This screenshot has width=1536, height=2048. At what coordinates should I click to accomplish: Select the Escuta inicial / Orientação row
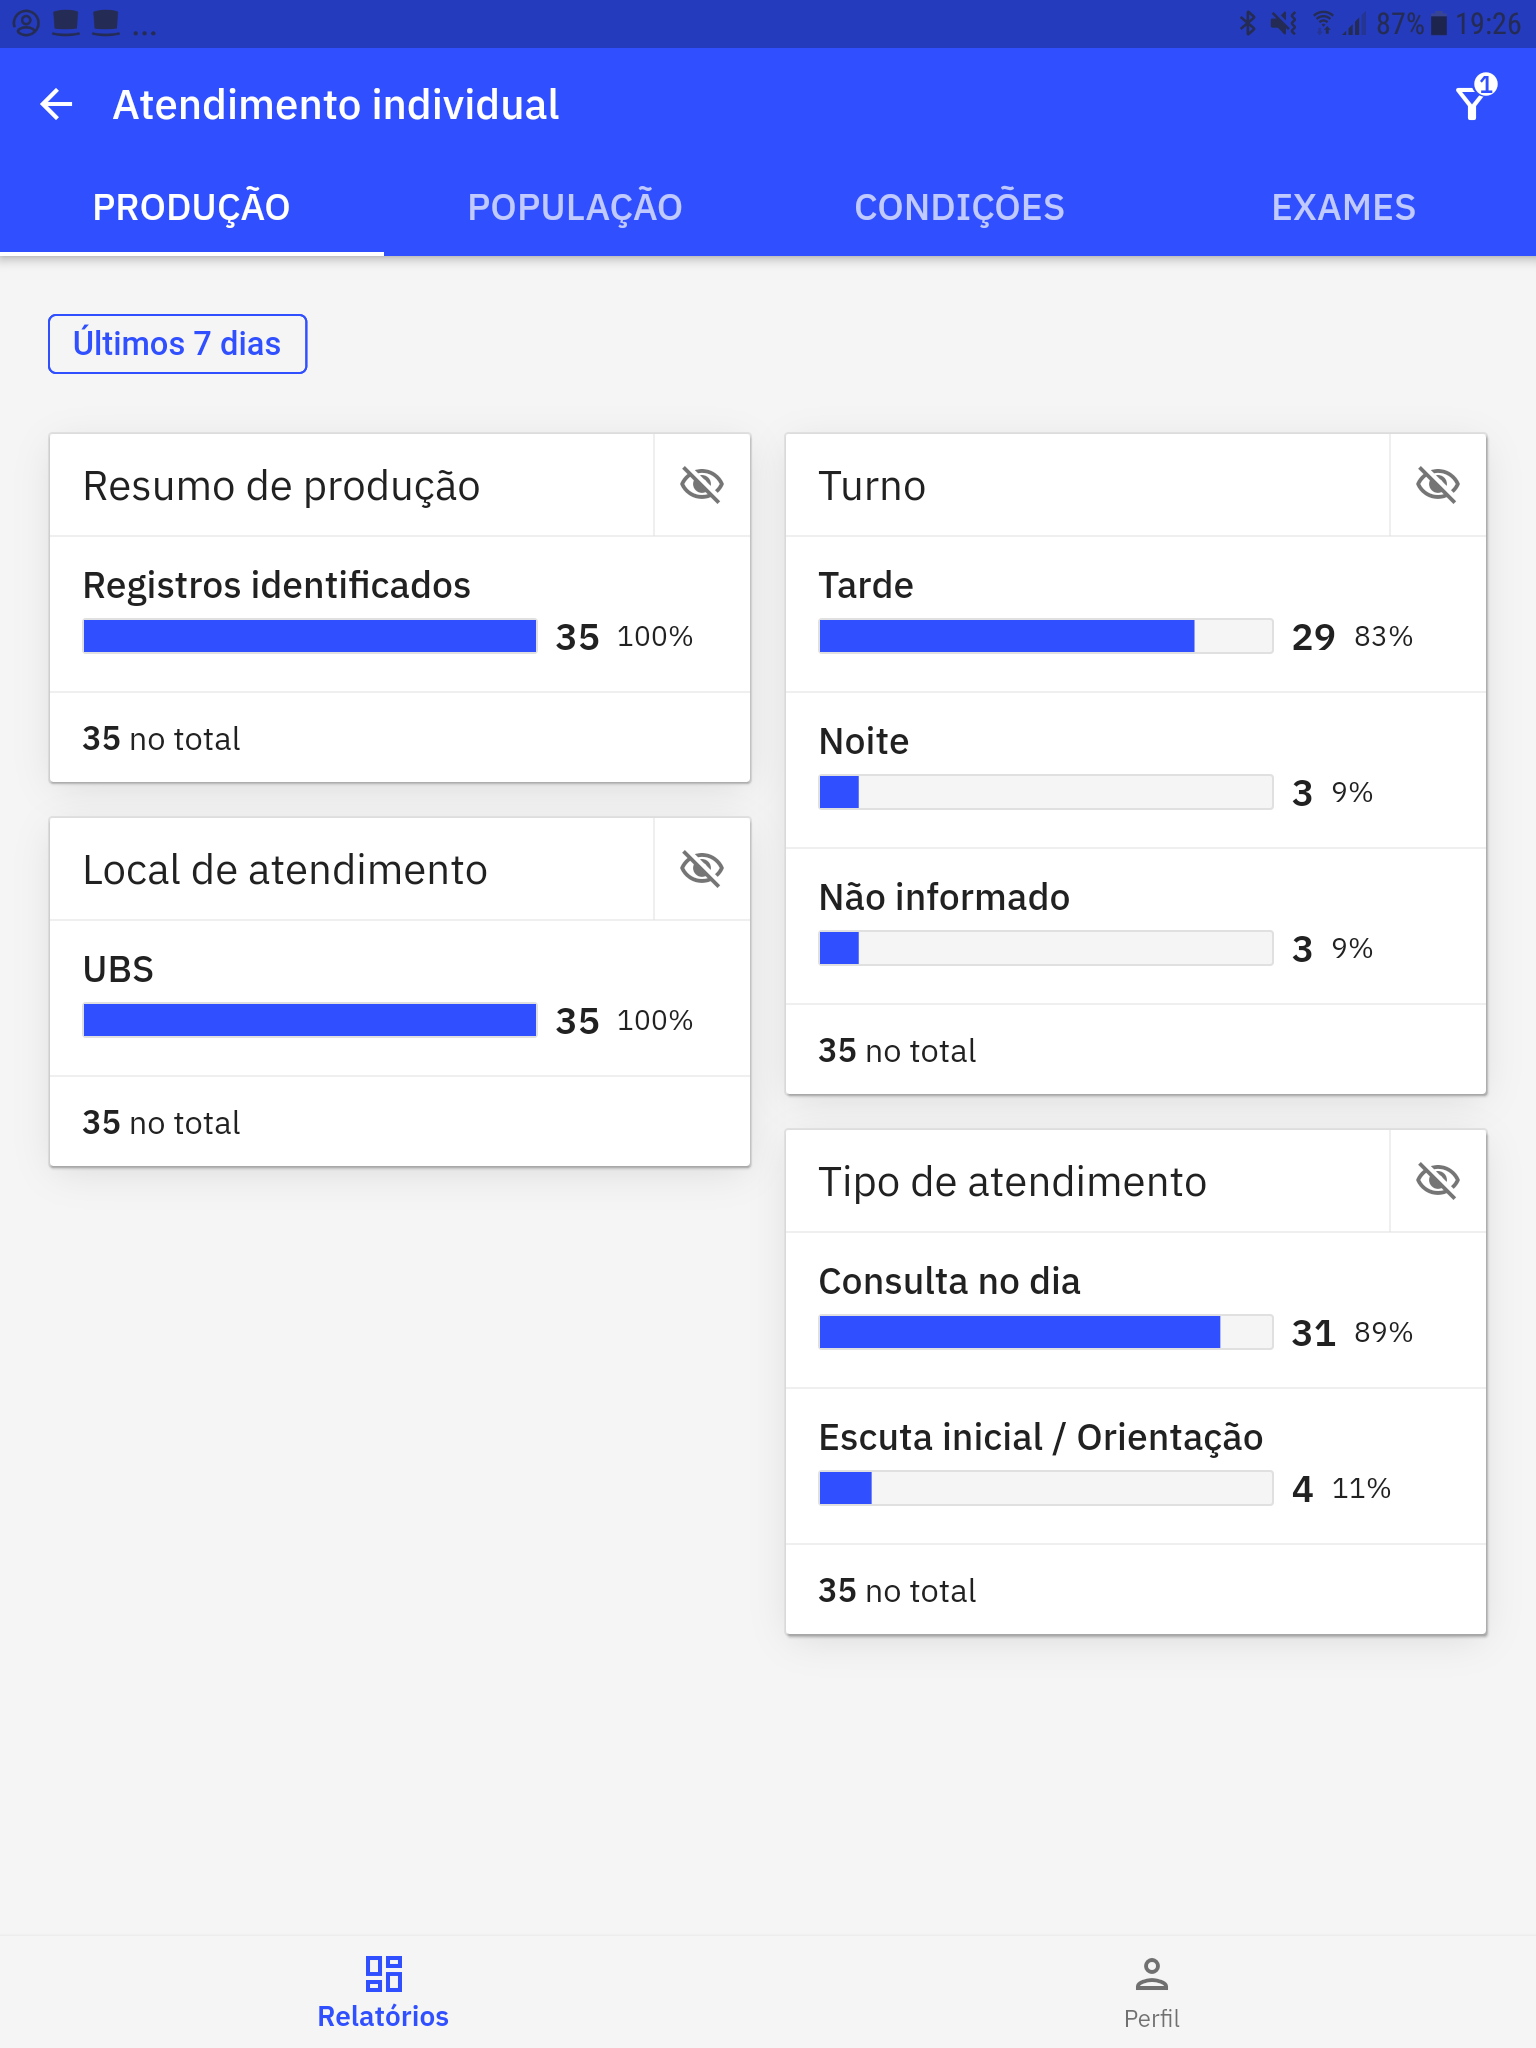pos(1136,1466)
